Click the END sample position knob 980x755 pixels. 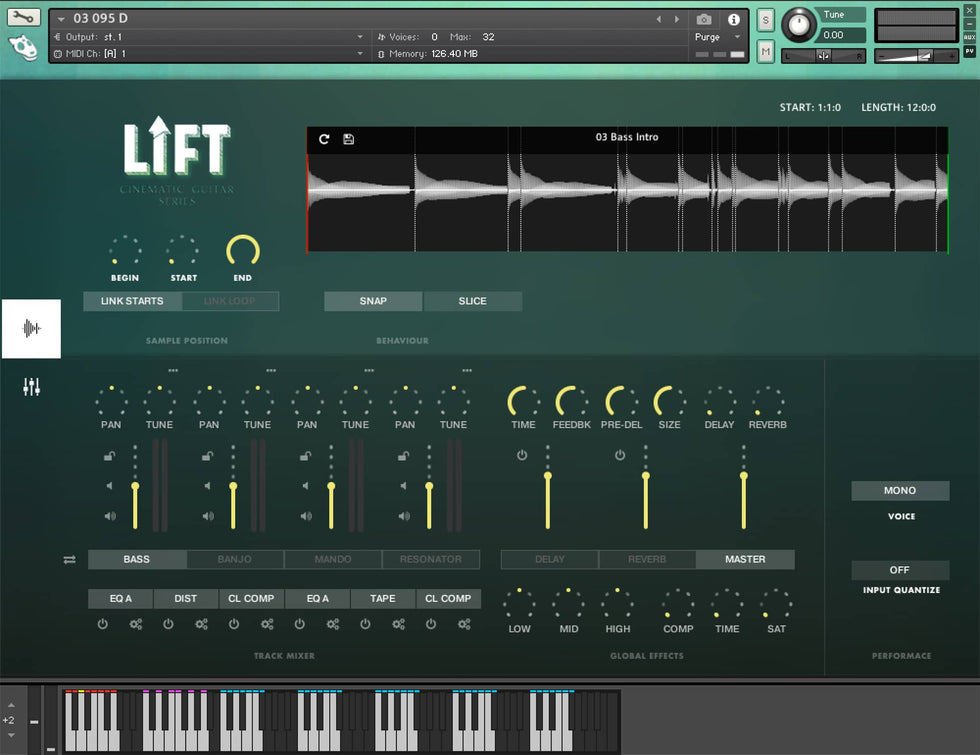[242, 251]
